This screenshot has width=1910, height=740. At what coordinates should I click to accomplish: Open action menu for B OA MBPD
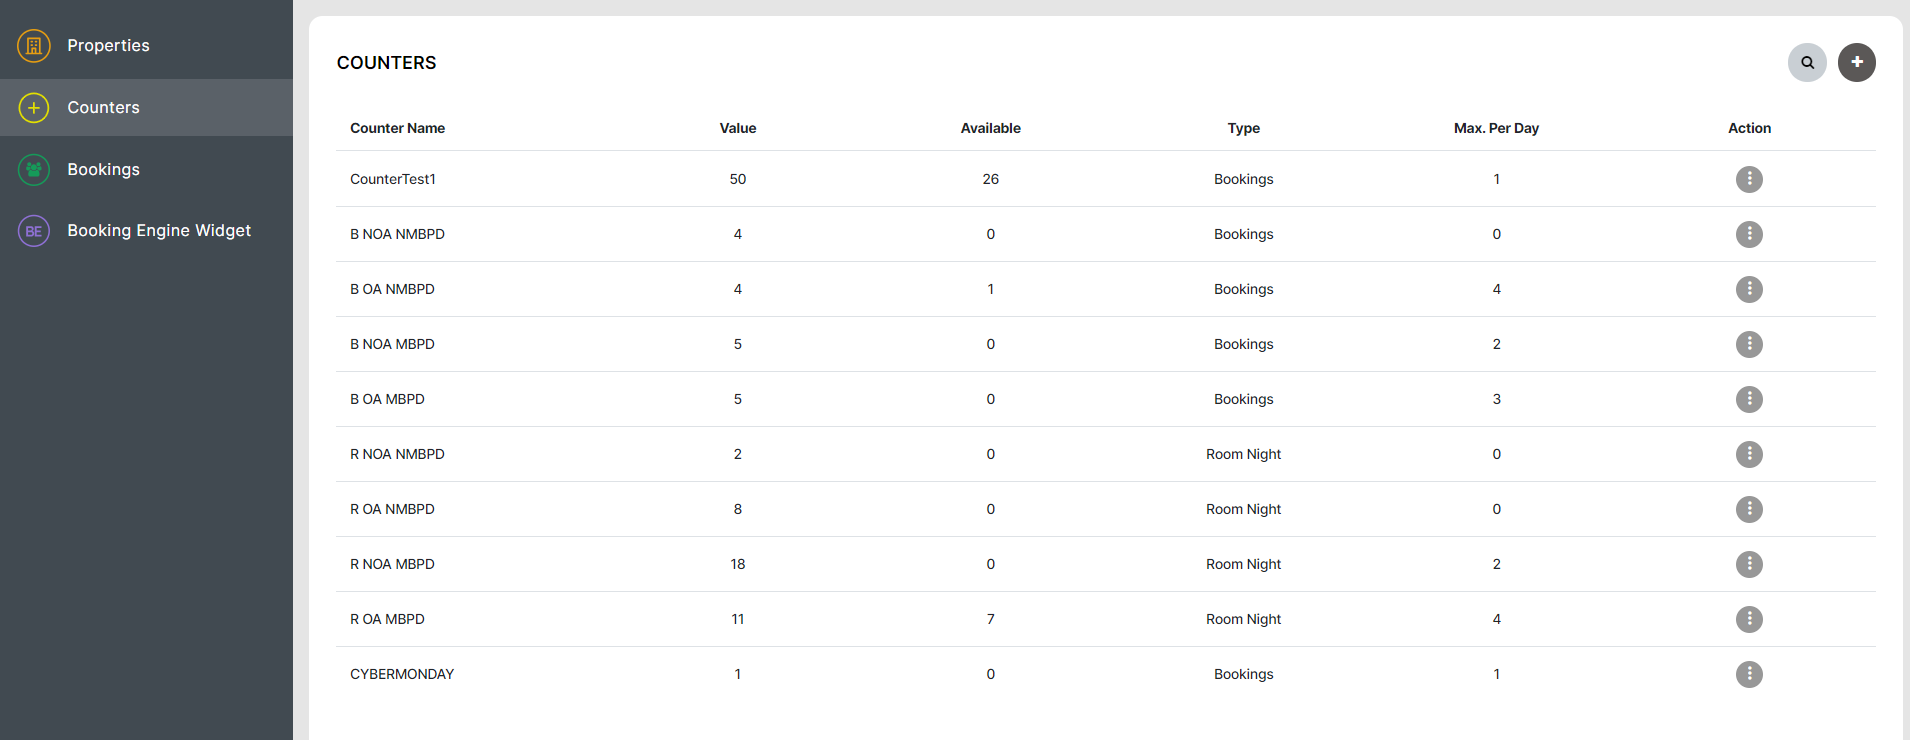click(1749, 399)
